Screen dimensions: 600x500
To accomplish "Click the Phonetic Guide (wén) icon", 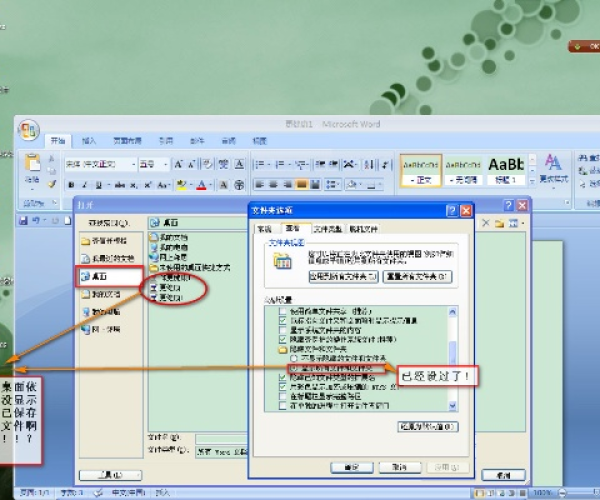I will coord(223,164).
